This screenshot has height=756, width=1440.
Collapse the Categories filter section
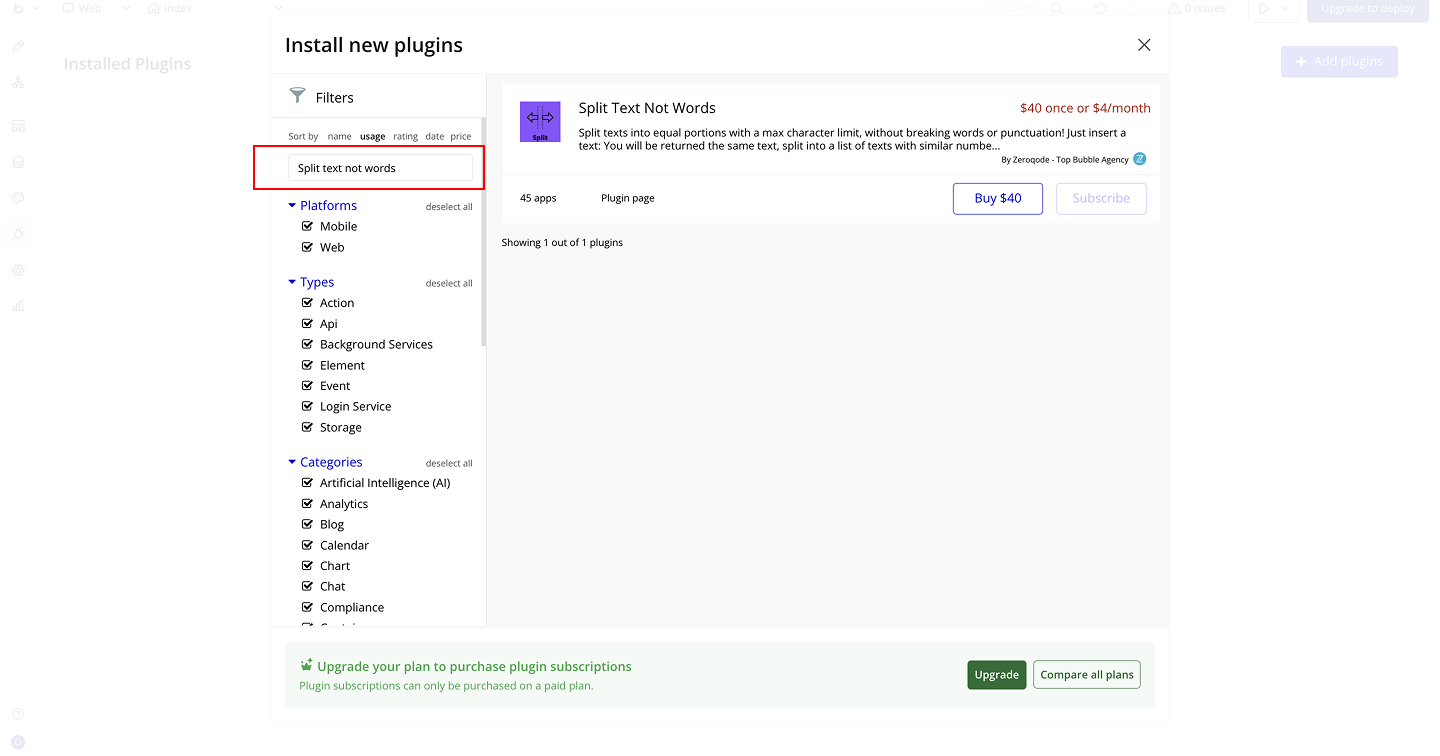click(x=292, y=462)
